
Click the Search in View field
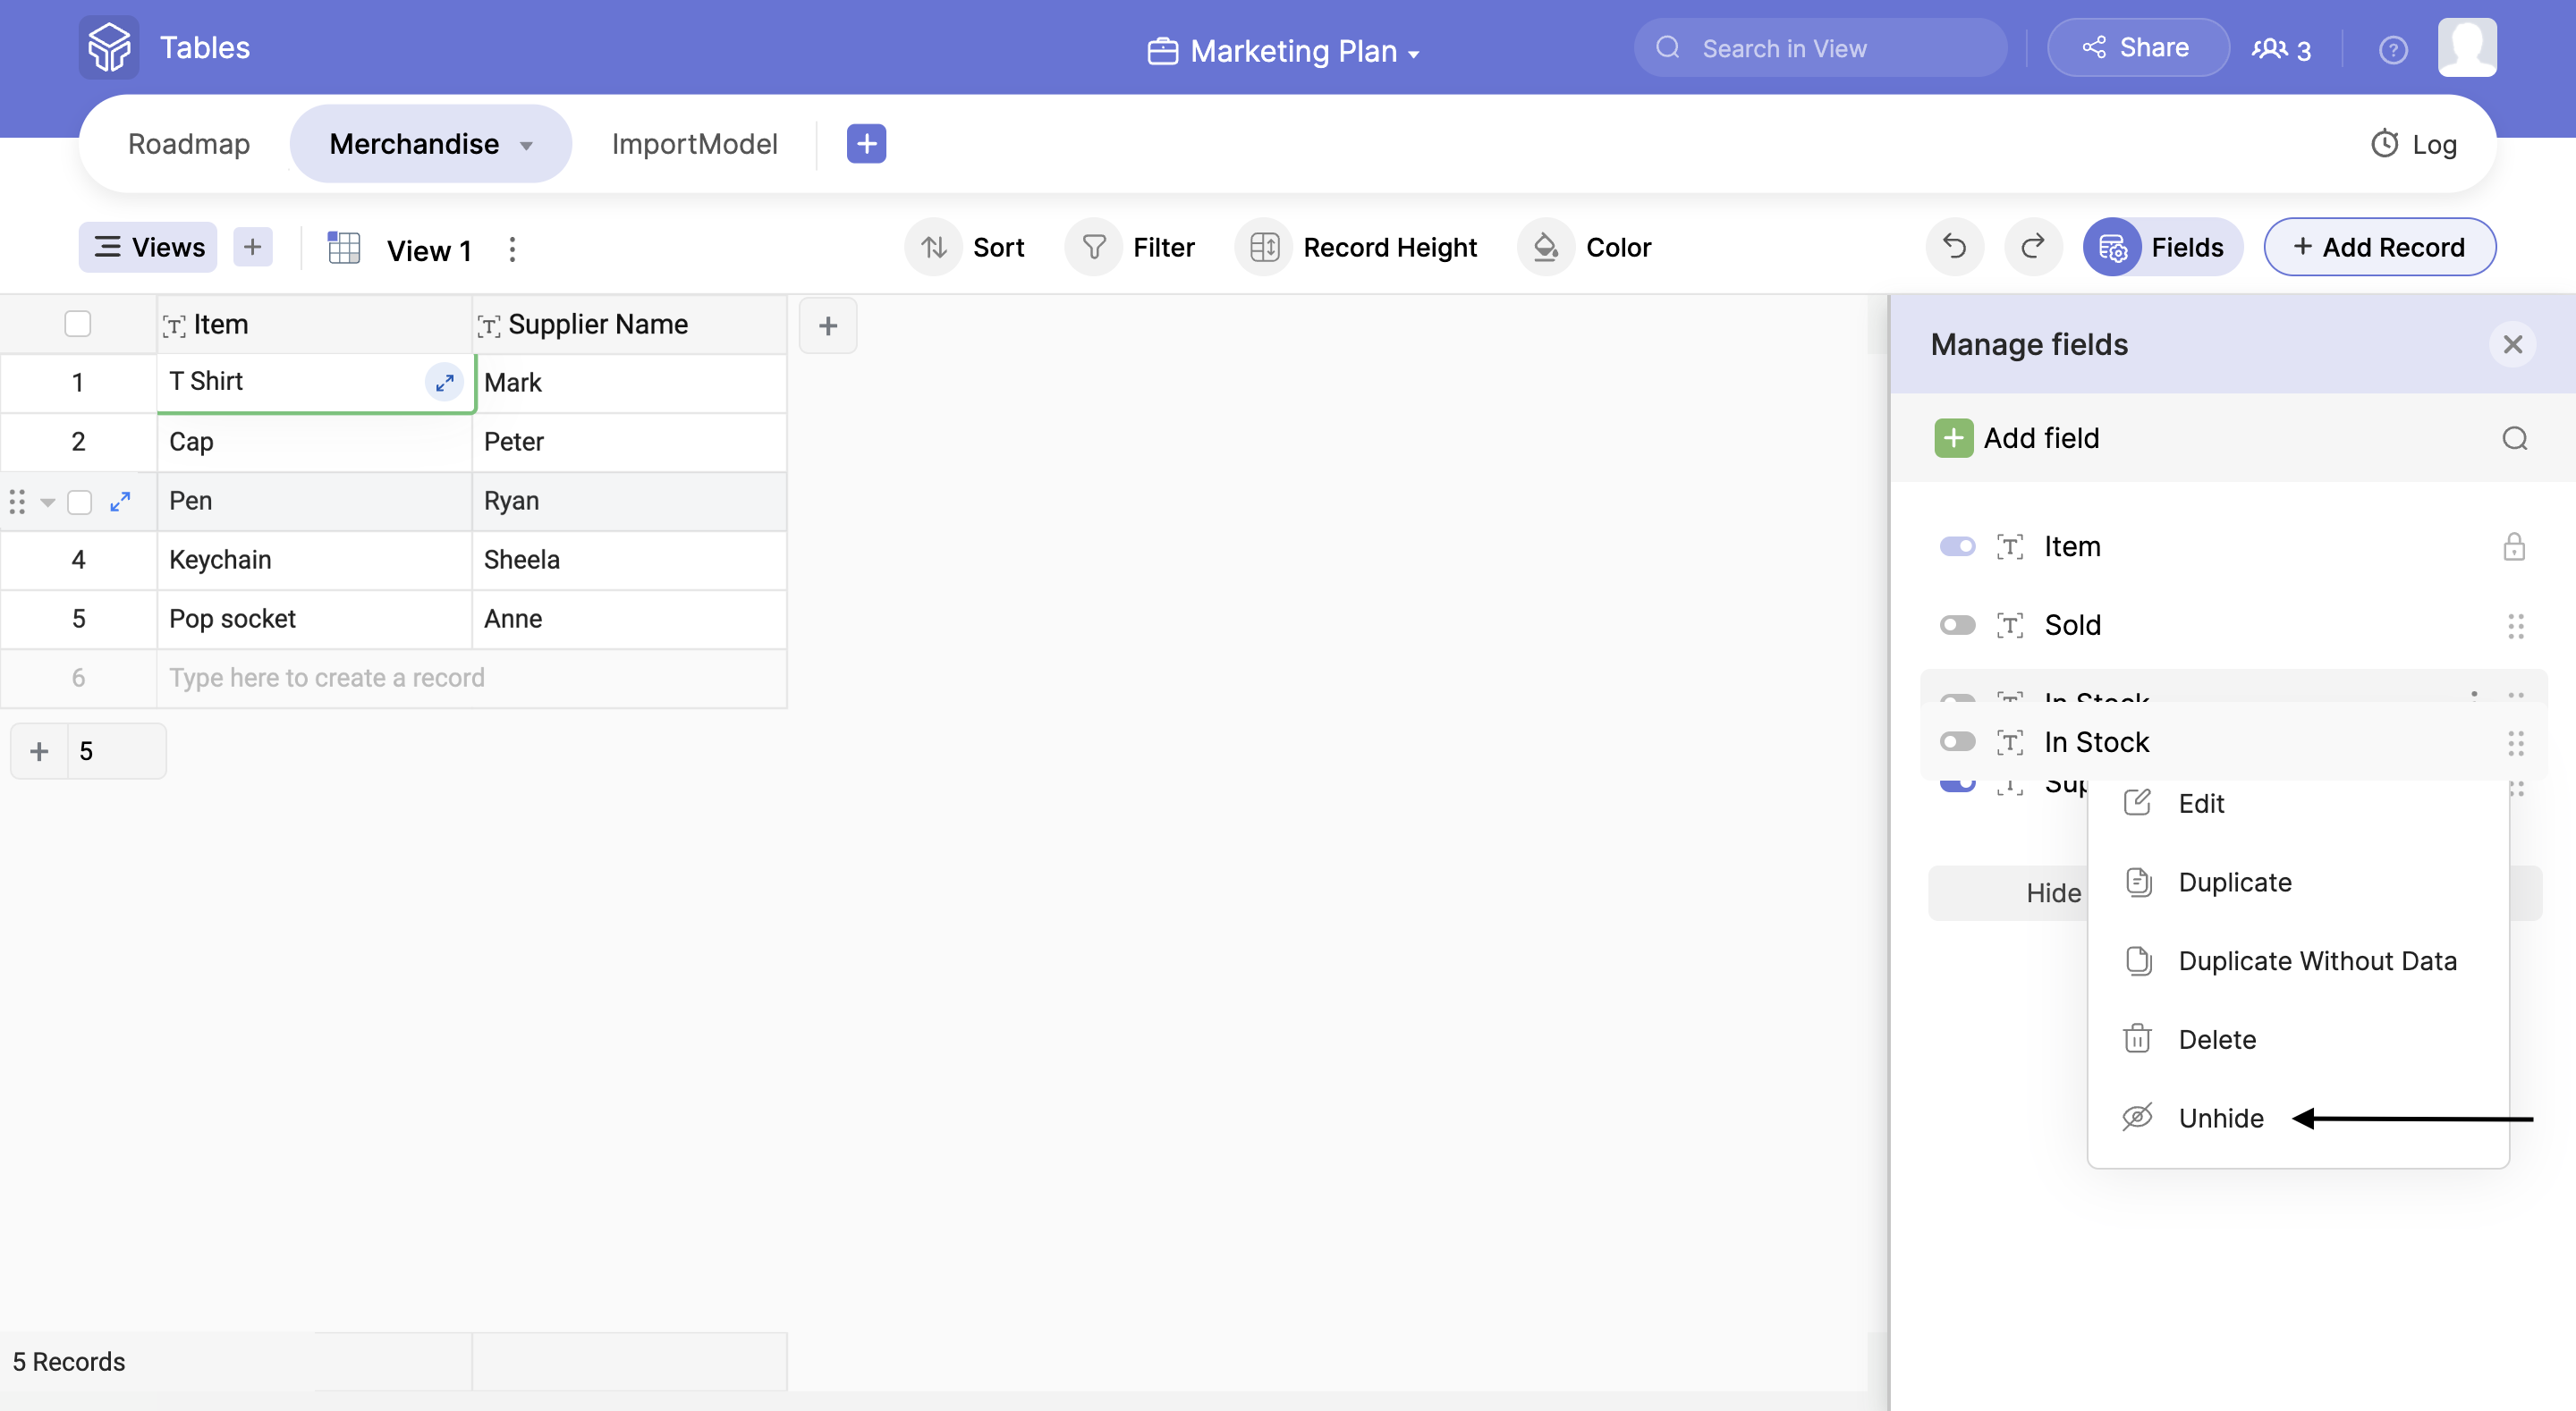1820,48
